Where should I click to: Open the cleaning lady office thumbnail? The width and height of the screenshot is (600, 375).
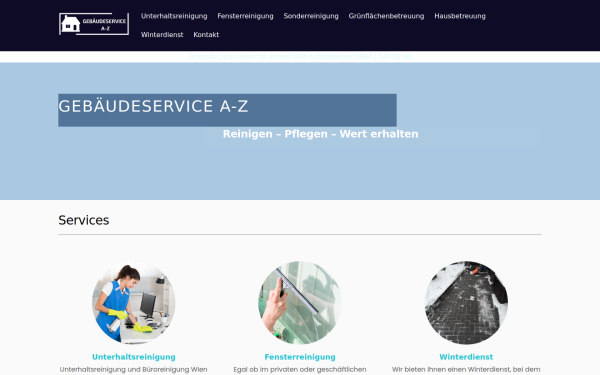[134, 303]
